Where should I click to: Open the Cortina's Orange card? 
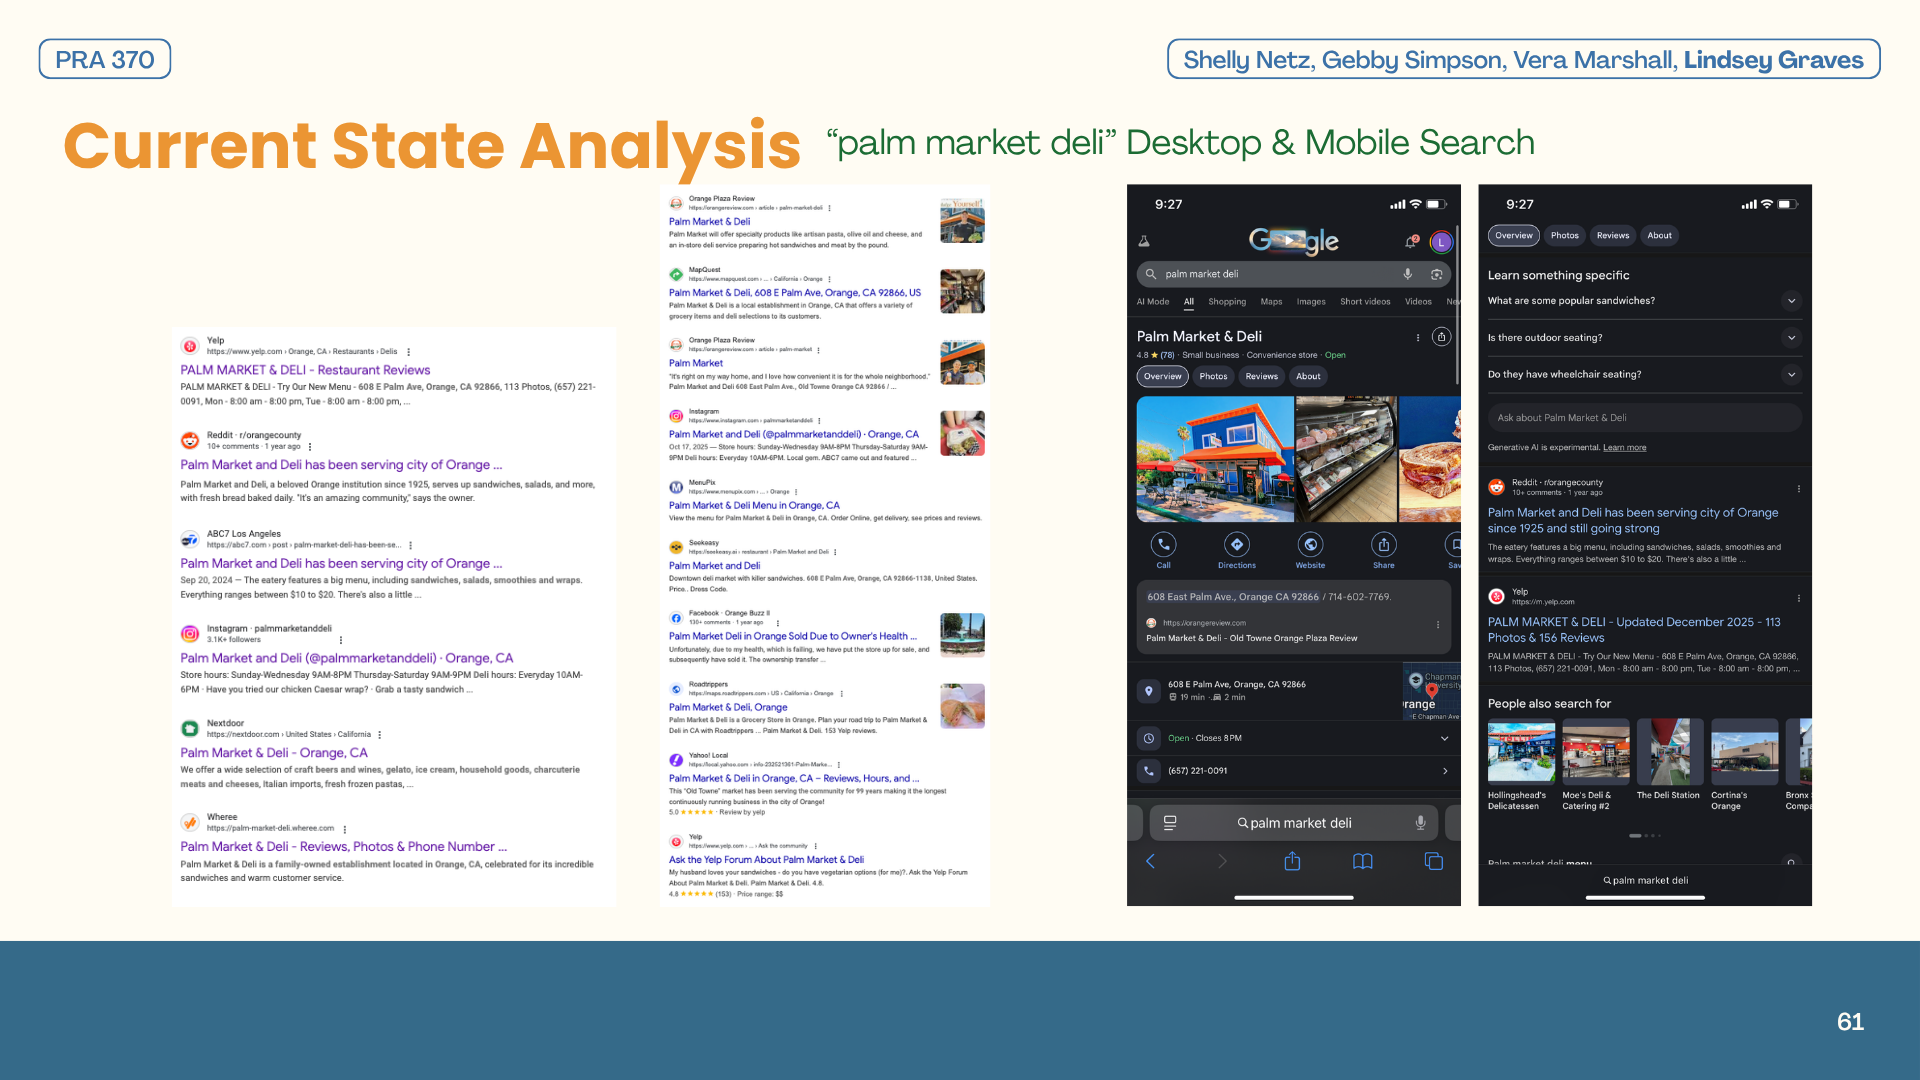click(x=1745, y=765)
